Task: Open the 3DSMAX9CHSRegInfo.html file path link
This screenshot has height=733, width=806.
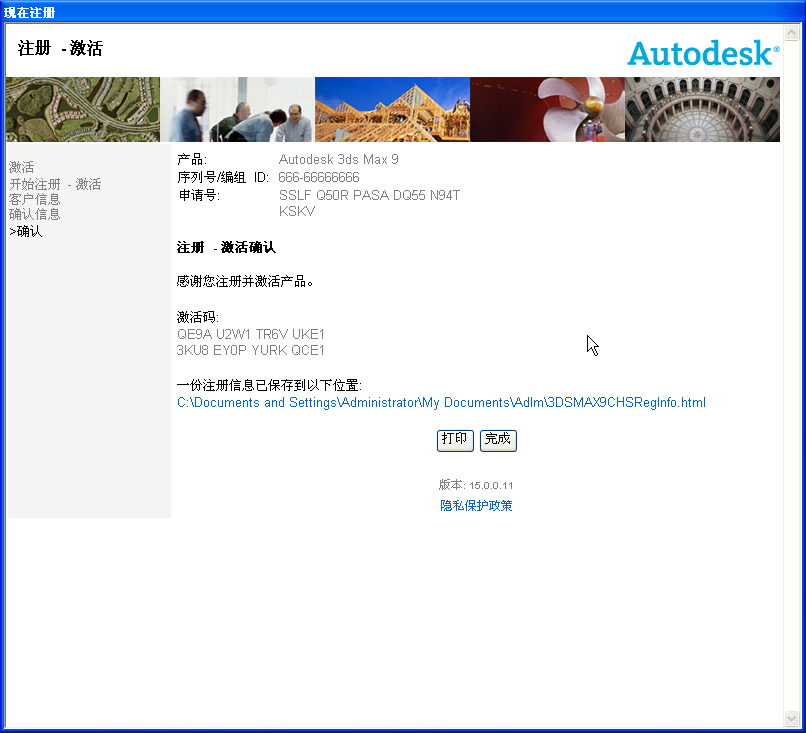Action: tap(441, 402)
